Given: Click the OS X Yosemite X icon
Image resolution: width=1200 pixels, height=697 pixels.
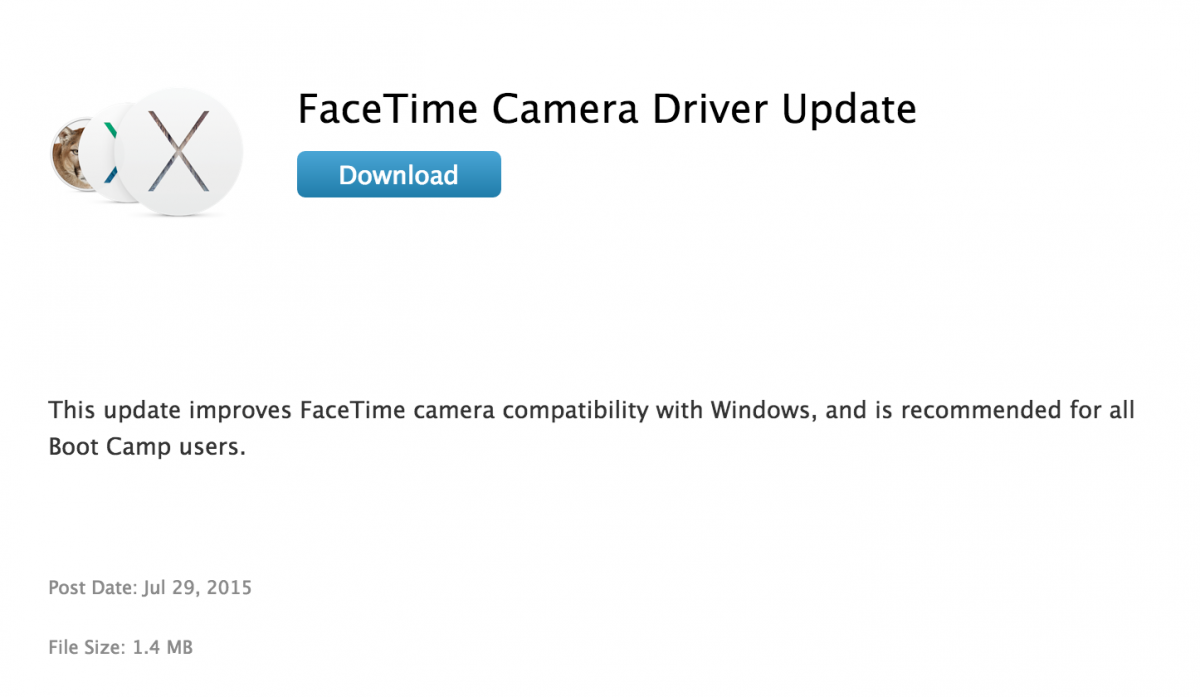Looking at the screenshot, I should coord(178,150).
